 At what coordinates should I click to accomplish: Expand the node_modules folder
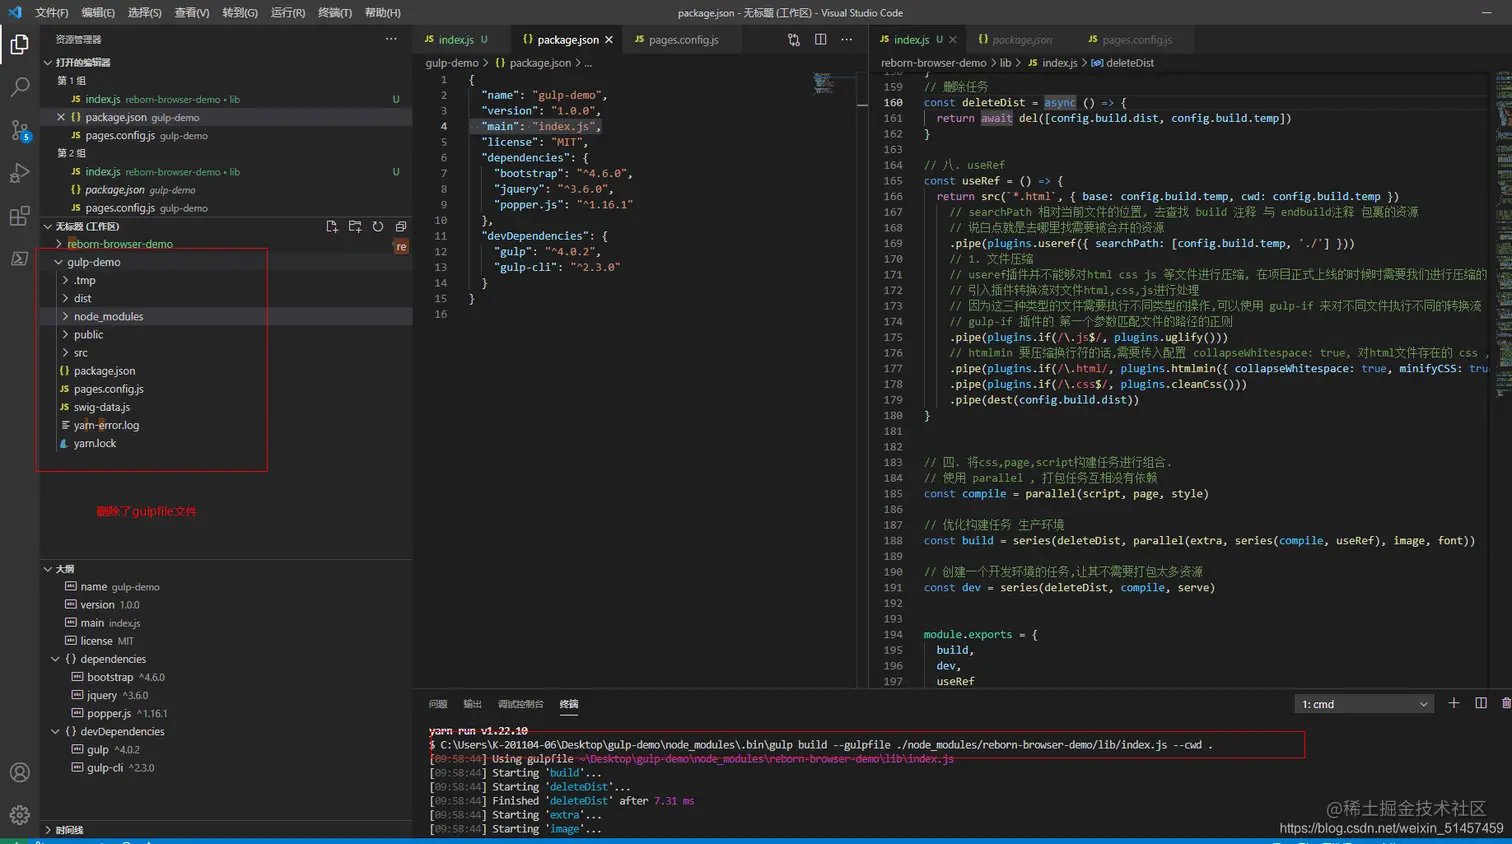coord(108,316)
